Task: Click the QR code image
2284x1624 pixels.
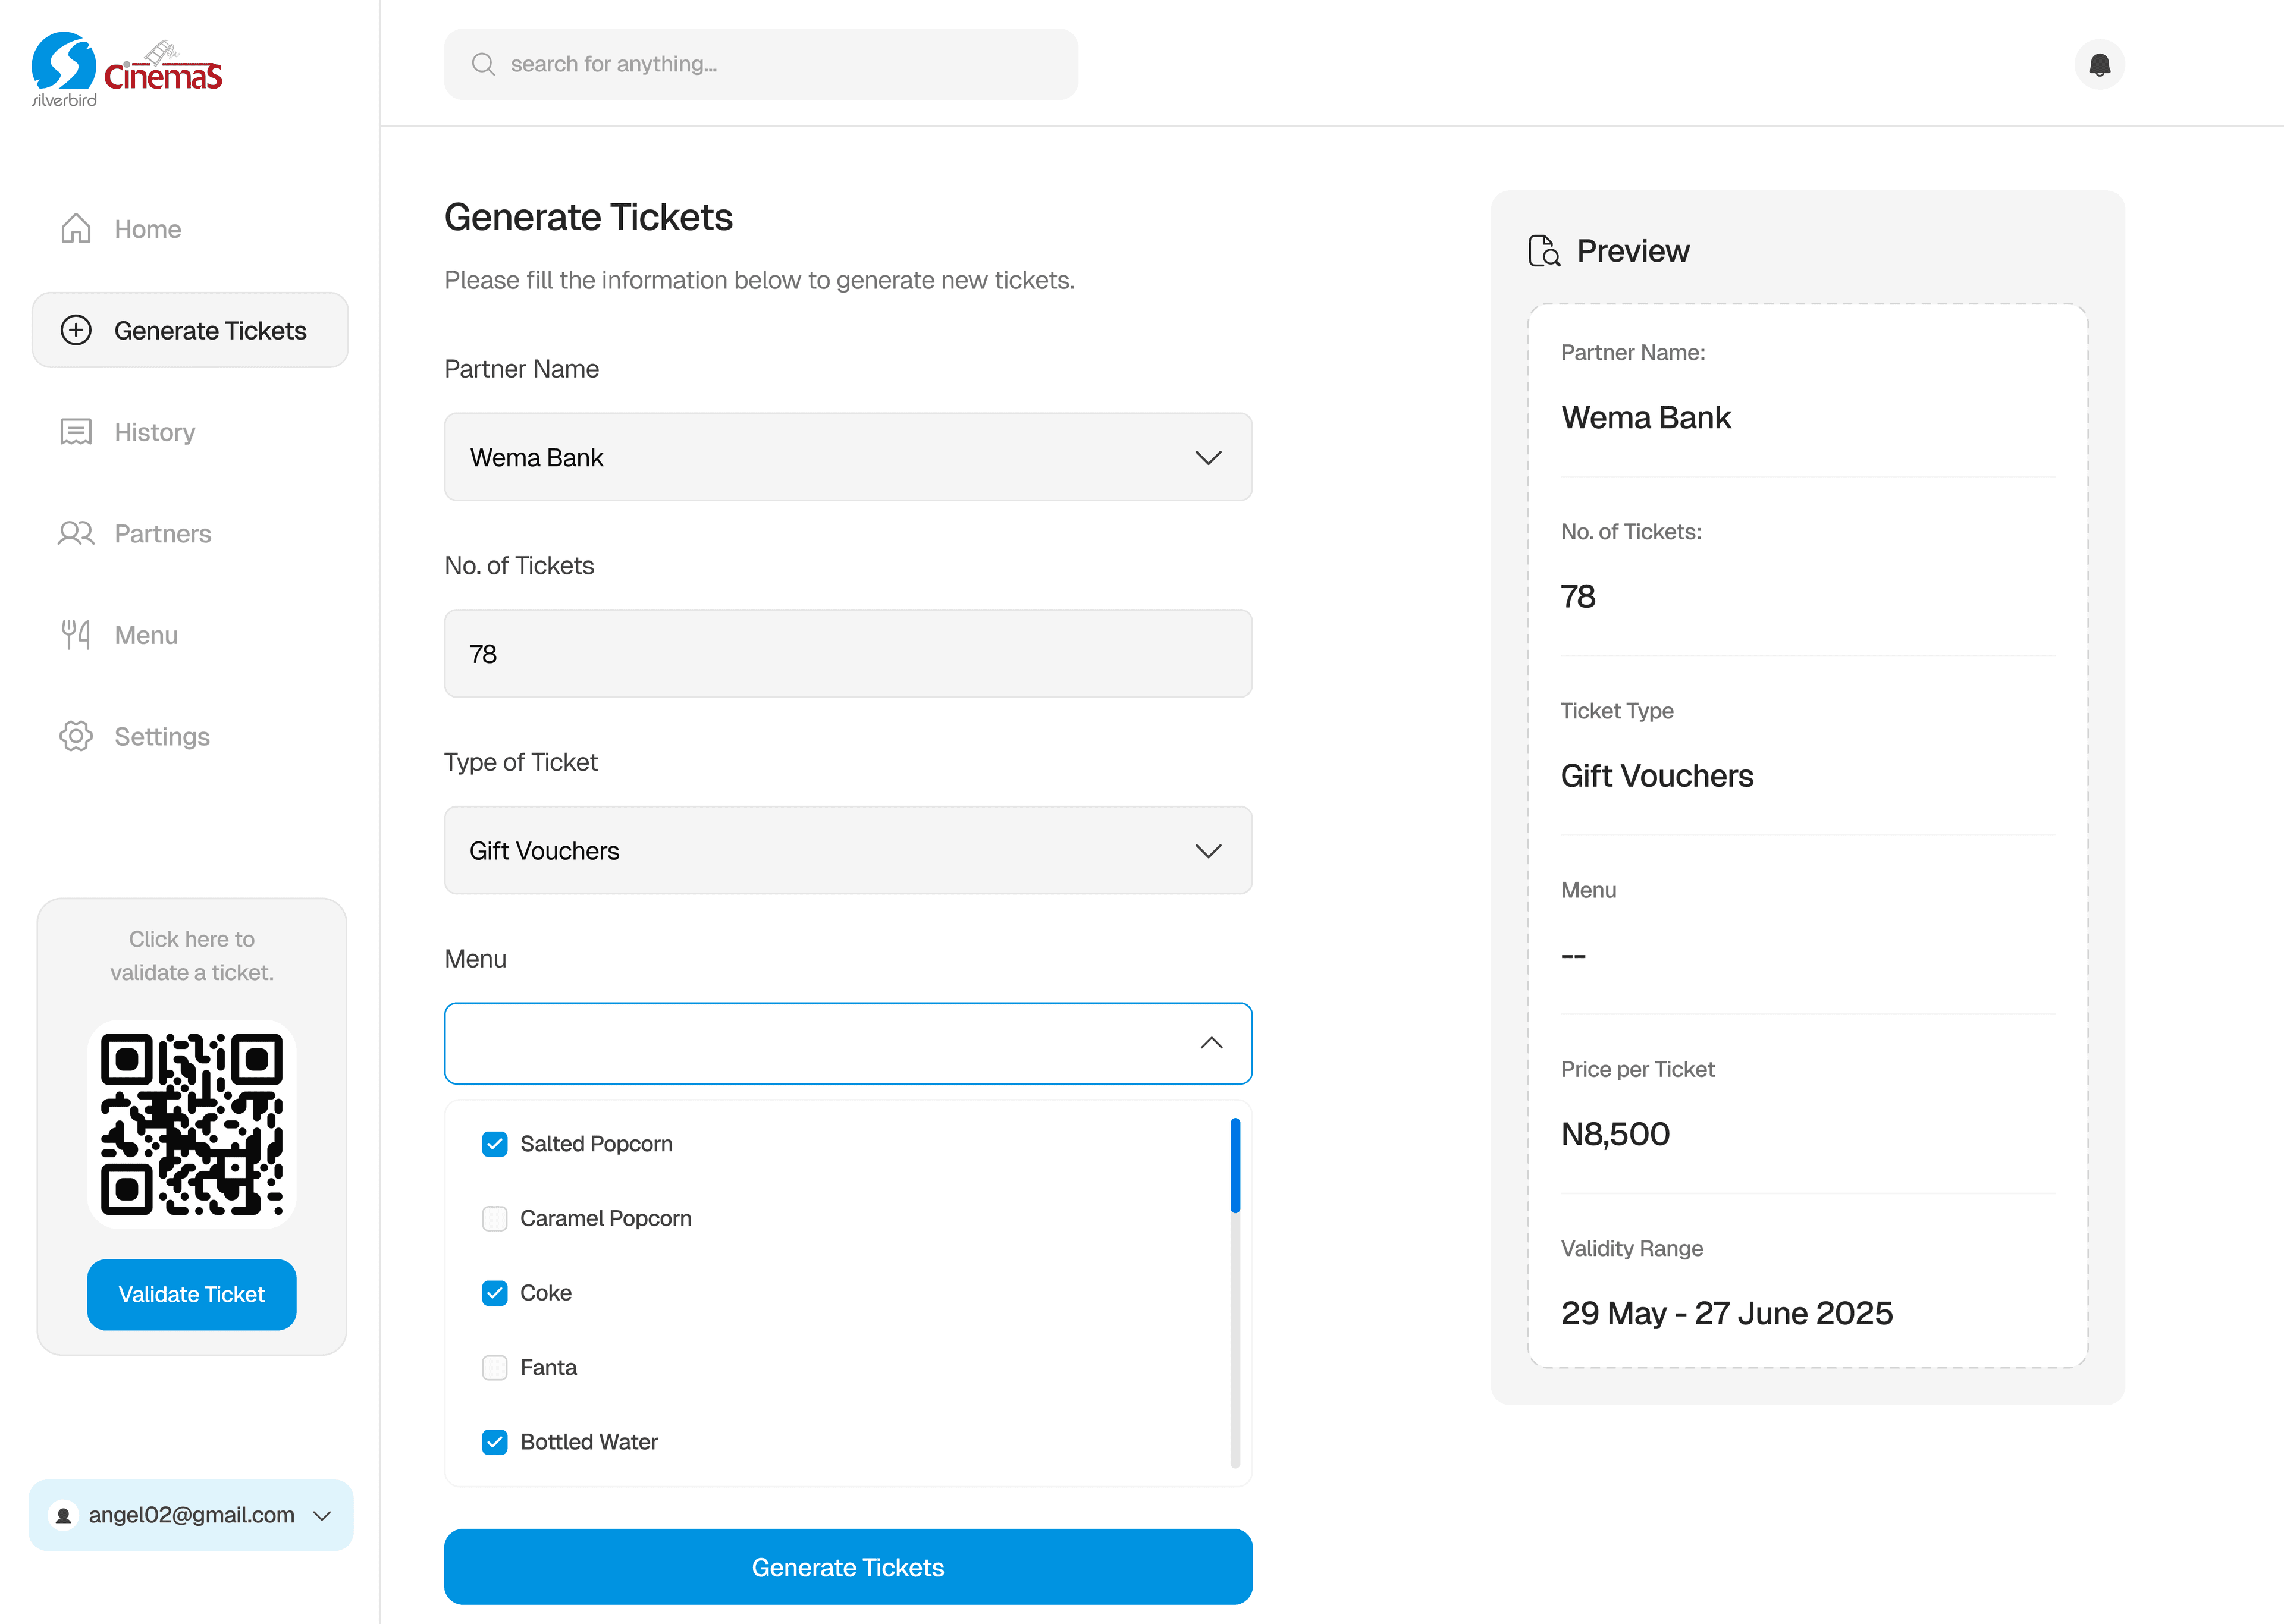Action: point(192,1124)
